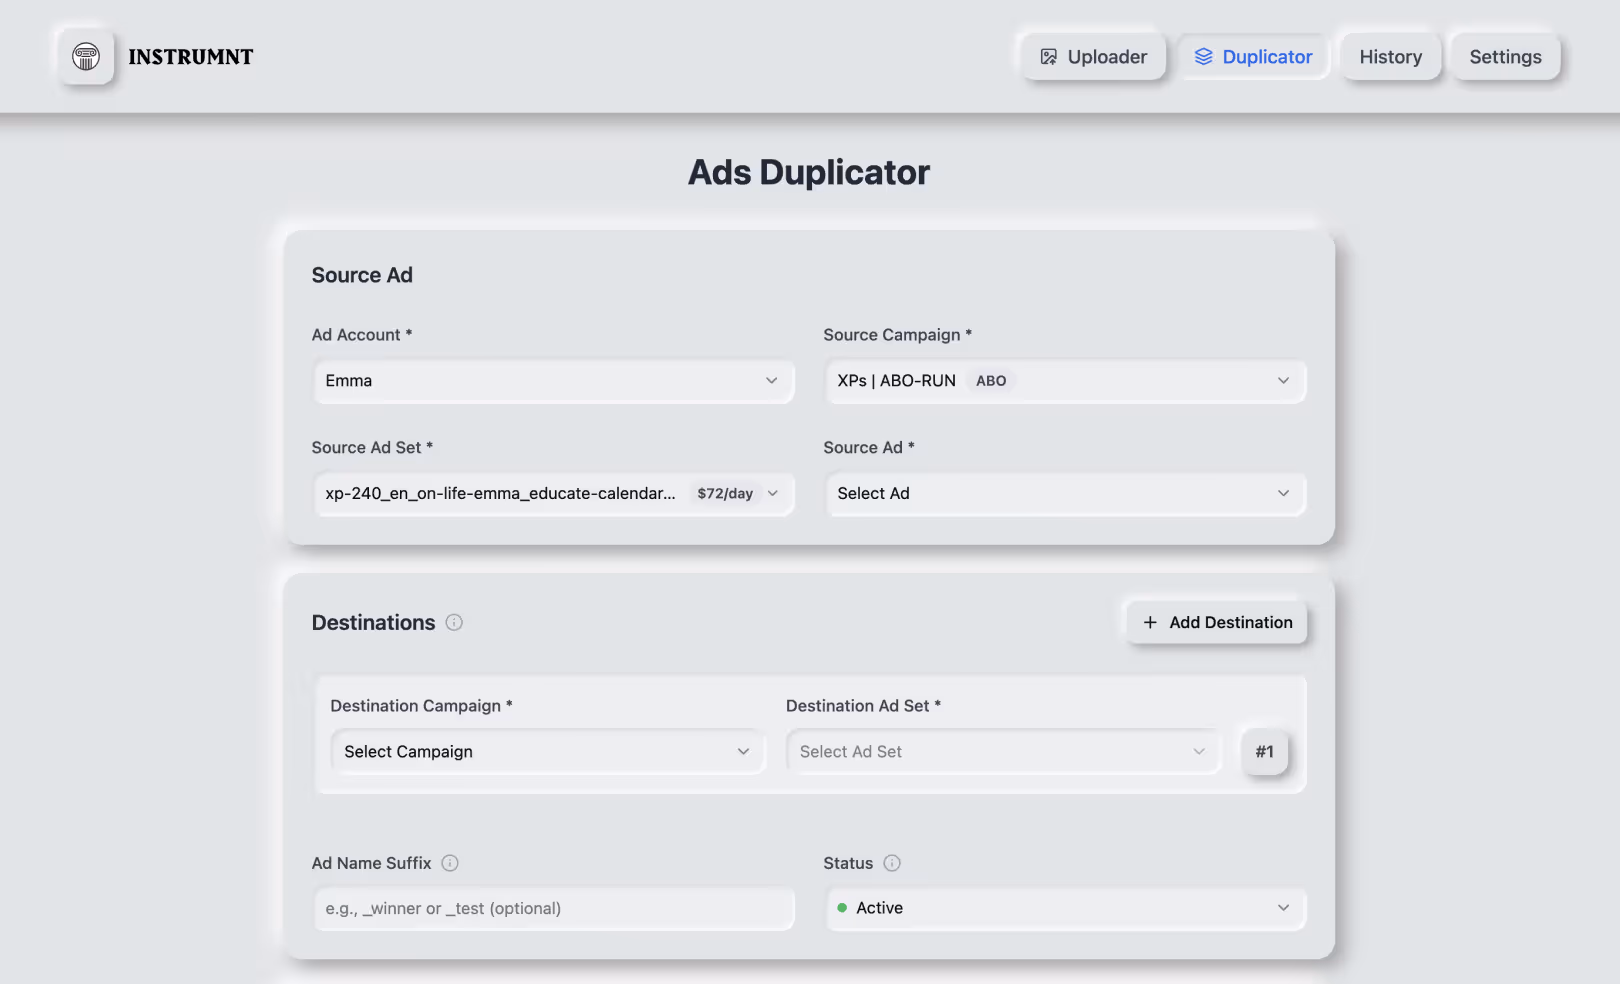This screenshot has height=984, width=1620.
Task: Open the Source Ad dropdown
Action: click(x=1065, y=493)
